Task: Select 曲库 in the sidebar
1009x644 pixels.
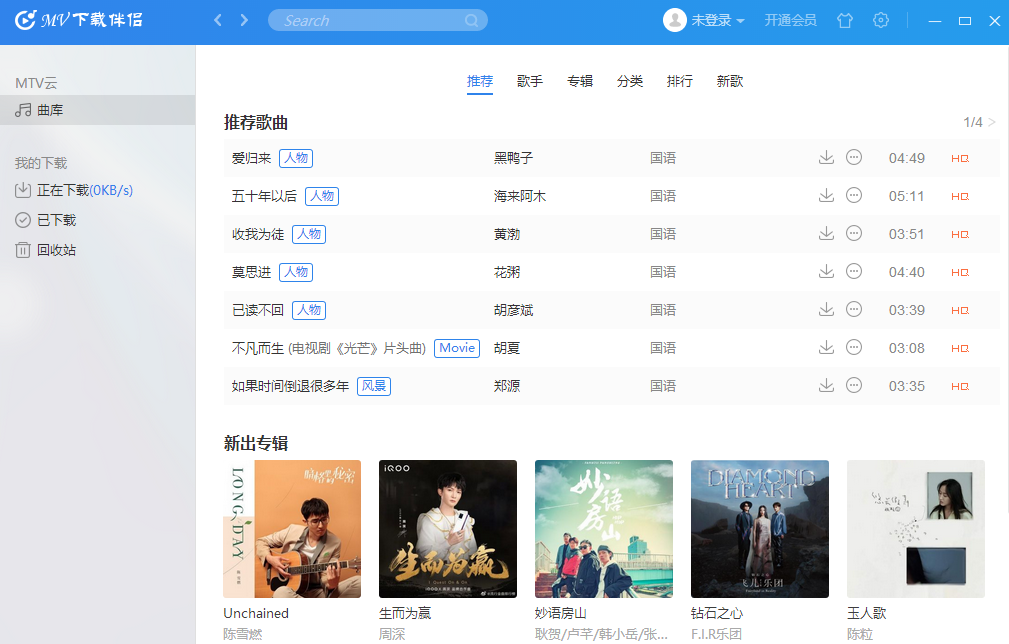Action: (98, 110)
